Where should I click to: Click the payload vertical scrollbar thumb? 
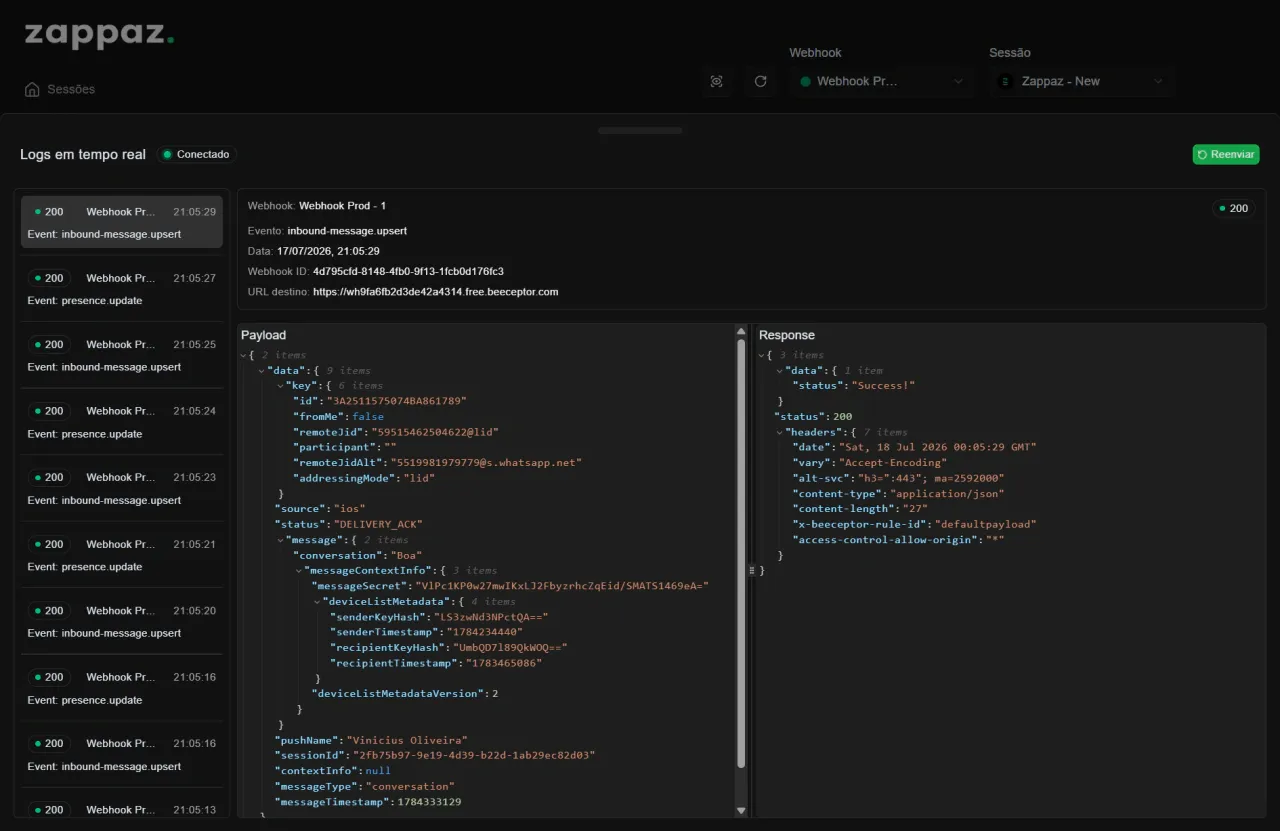[741, 552]
